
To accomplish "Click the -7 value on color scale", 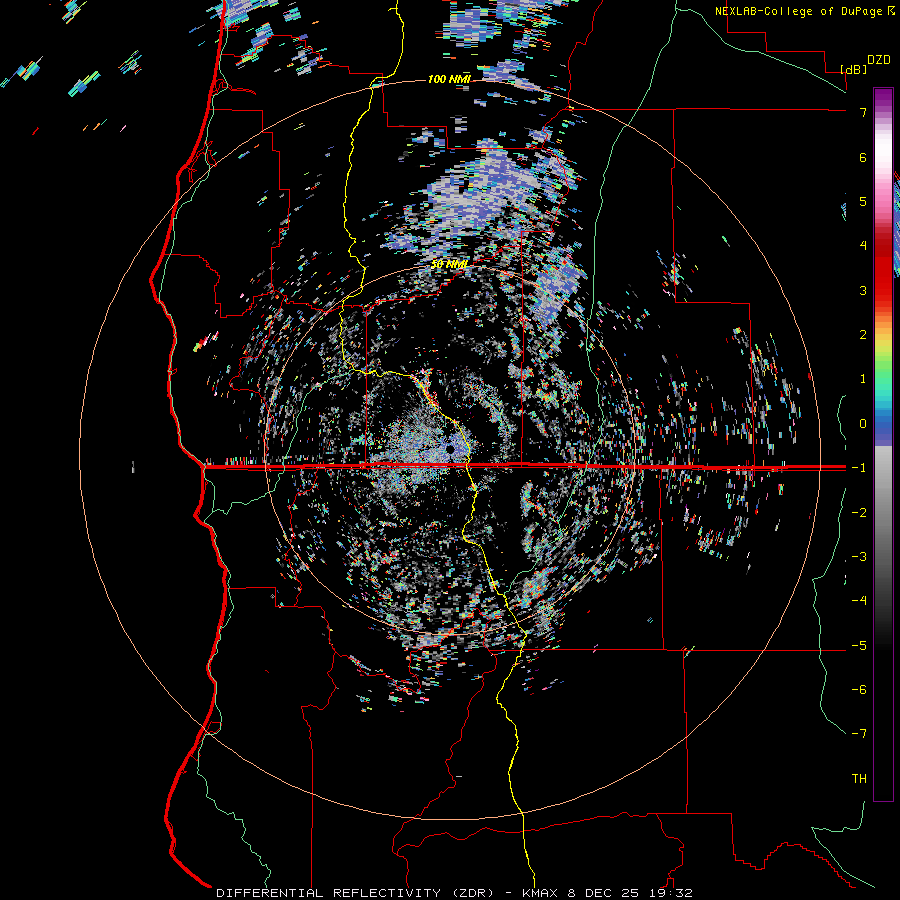I will click(x=859, y=734).
